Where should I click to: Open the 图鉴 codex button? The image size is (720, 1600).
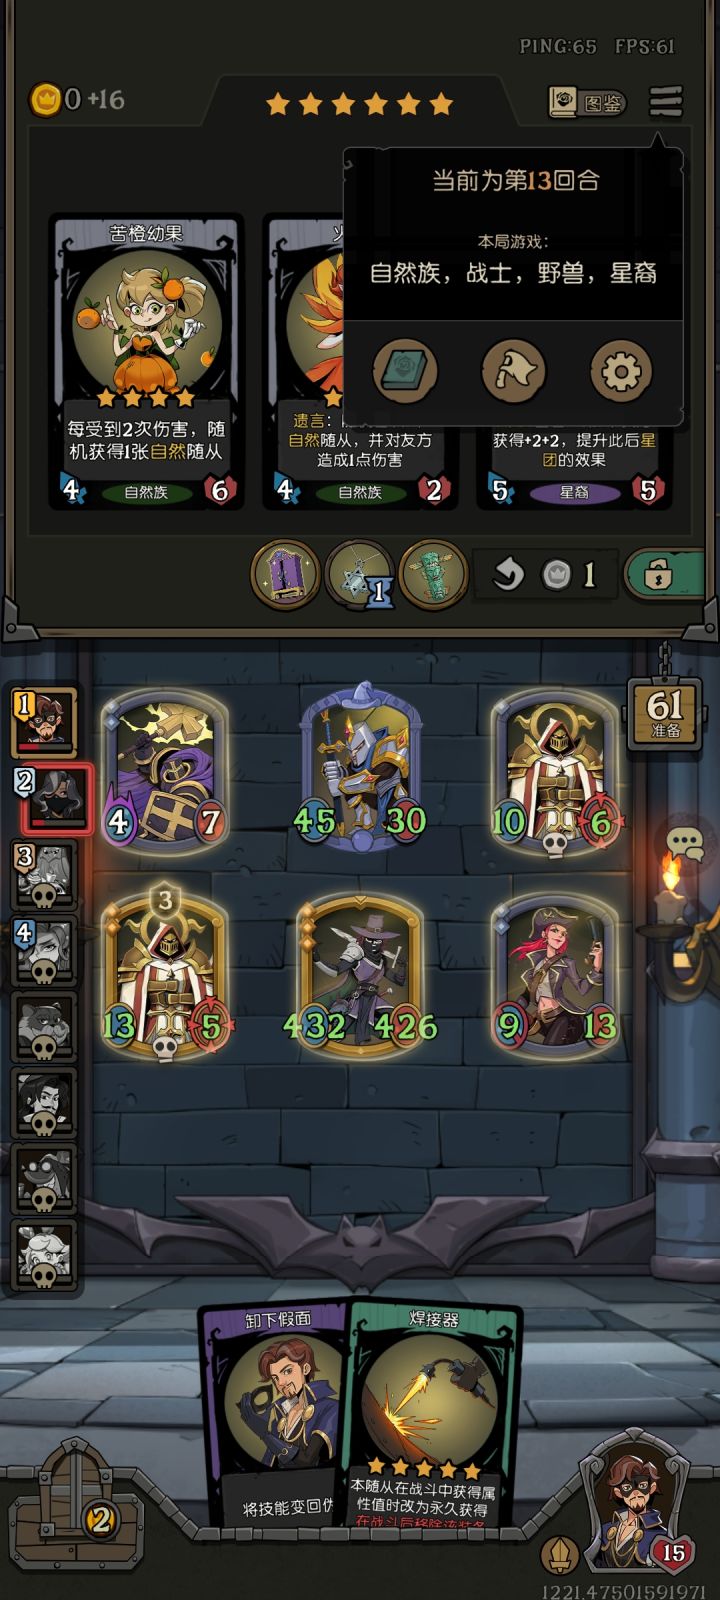588,102
